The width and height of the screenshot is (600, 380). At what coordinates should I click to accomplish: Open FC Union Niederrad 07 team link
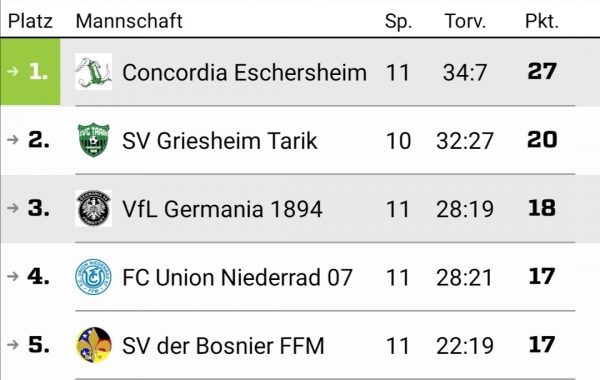click(x=237, y=277)
